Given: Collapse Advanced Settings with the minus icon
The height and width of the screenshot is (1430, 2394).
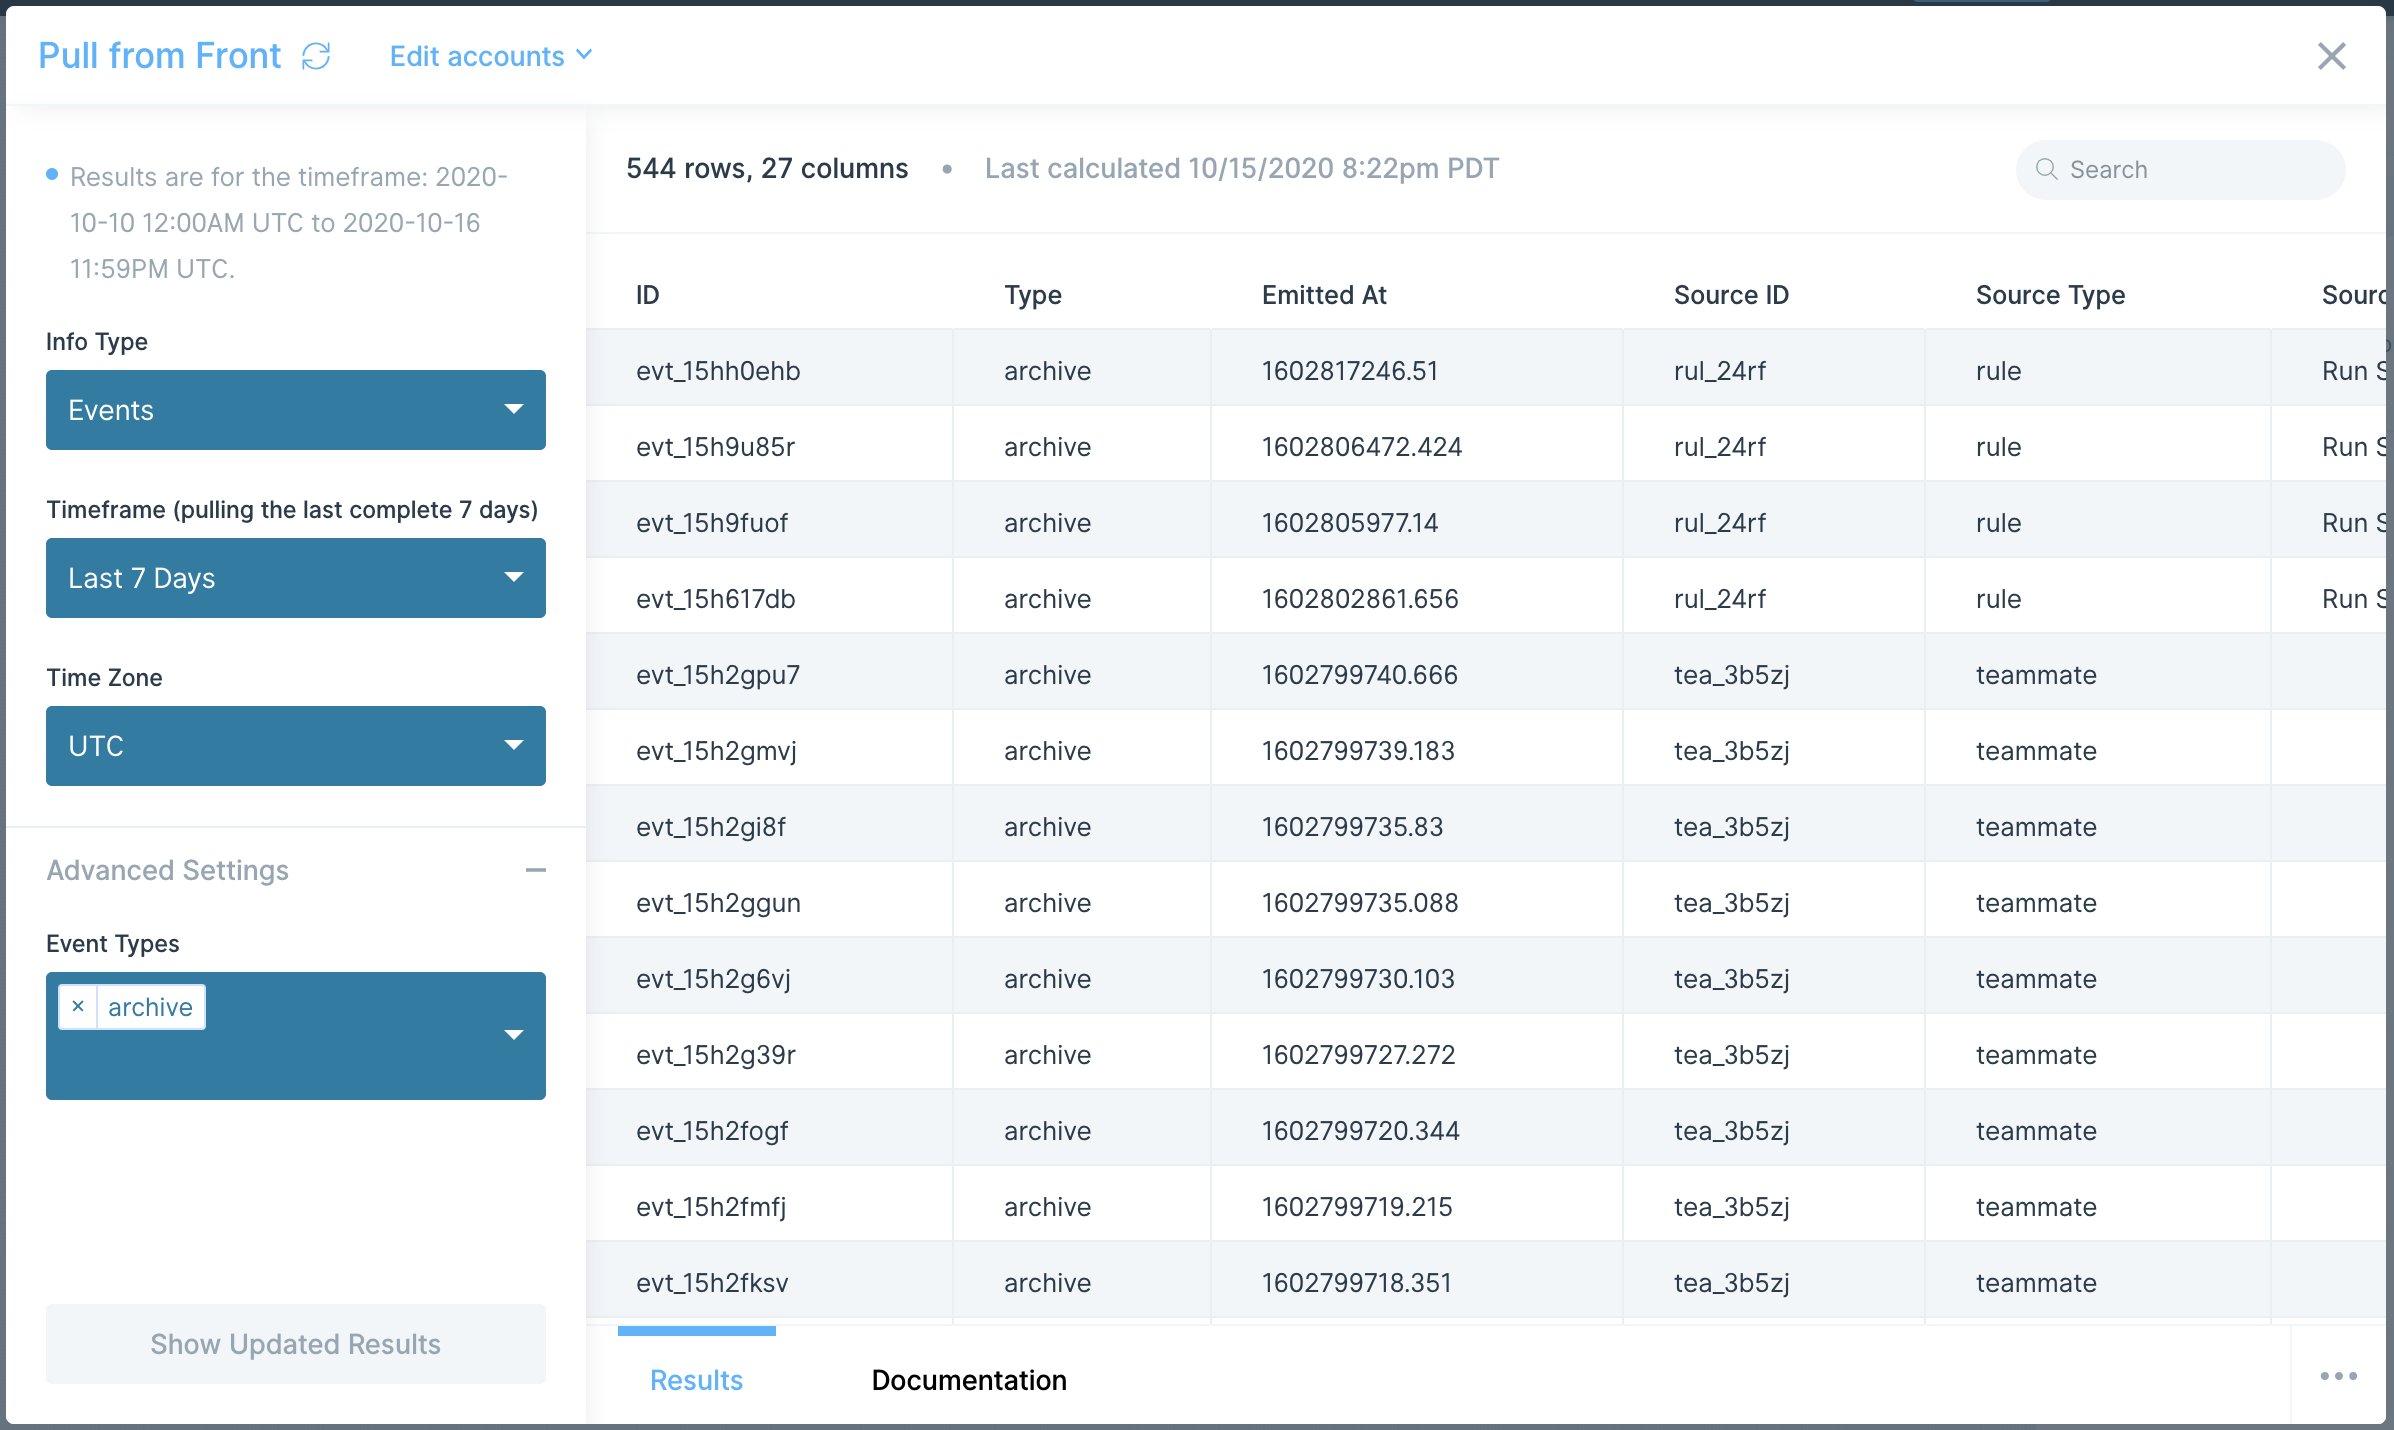Looking at the screenshot, I should 536,870.
